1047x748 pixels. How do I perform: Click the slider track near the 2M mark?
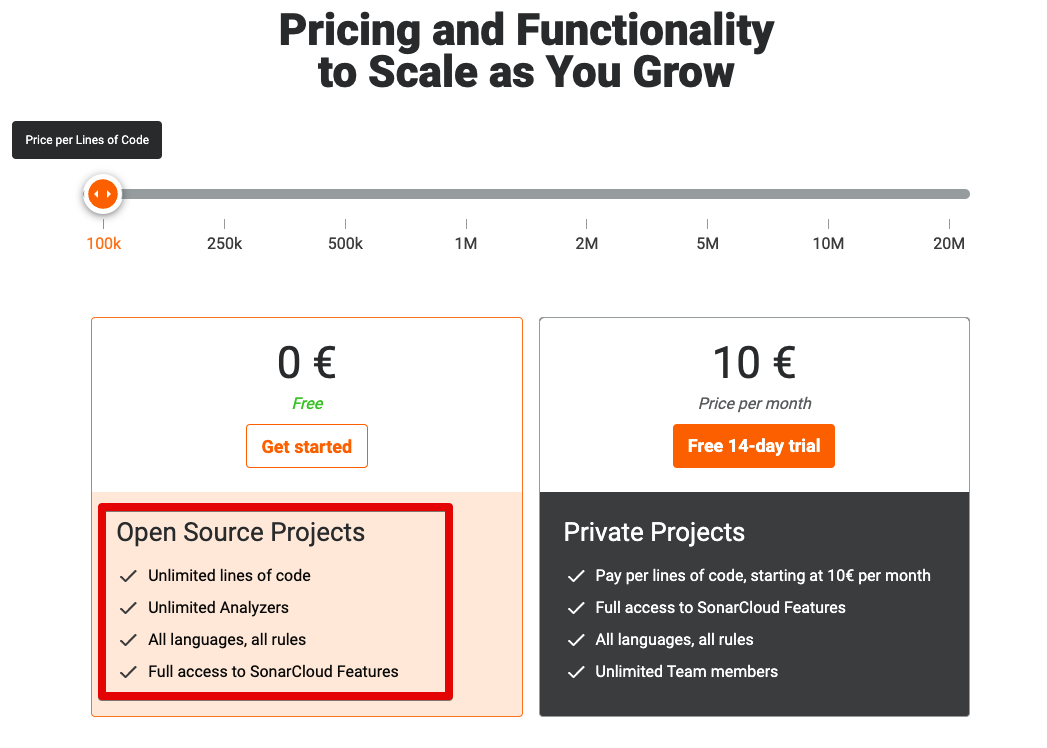pyautogui.click(x=587, y=193)
